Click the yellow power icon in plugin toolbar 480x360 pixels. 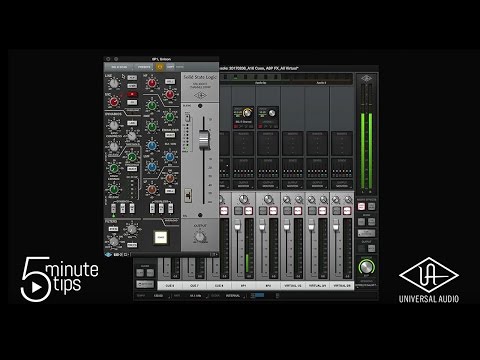pos(160,67)
